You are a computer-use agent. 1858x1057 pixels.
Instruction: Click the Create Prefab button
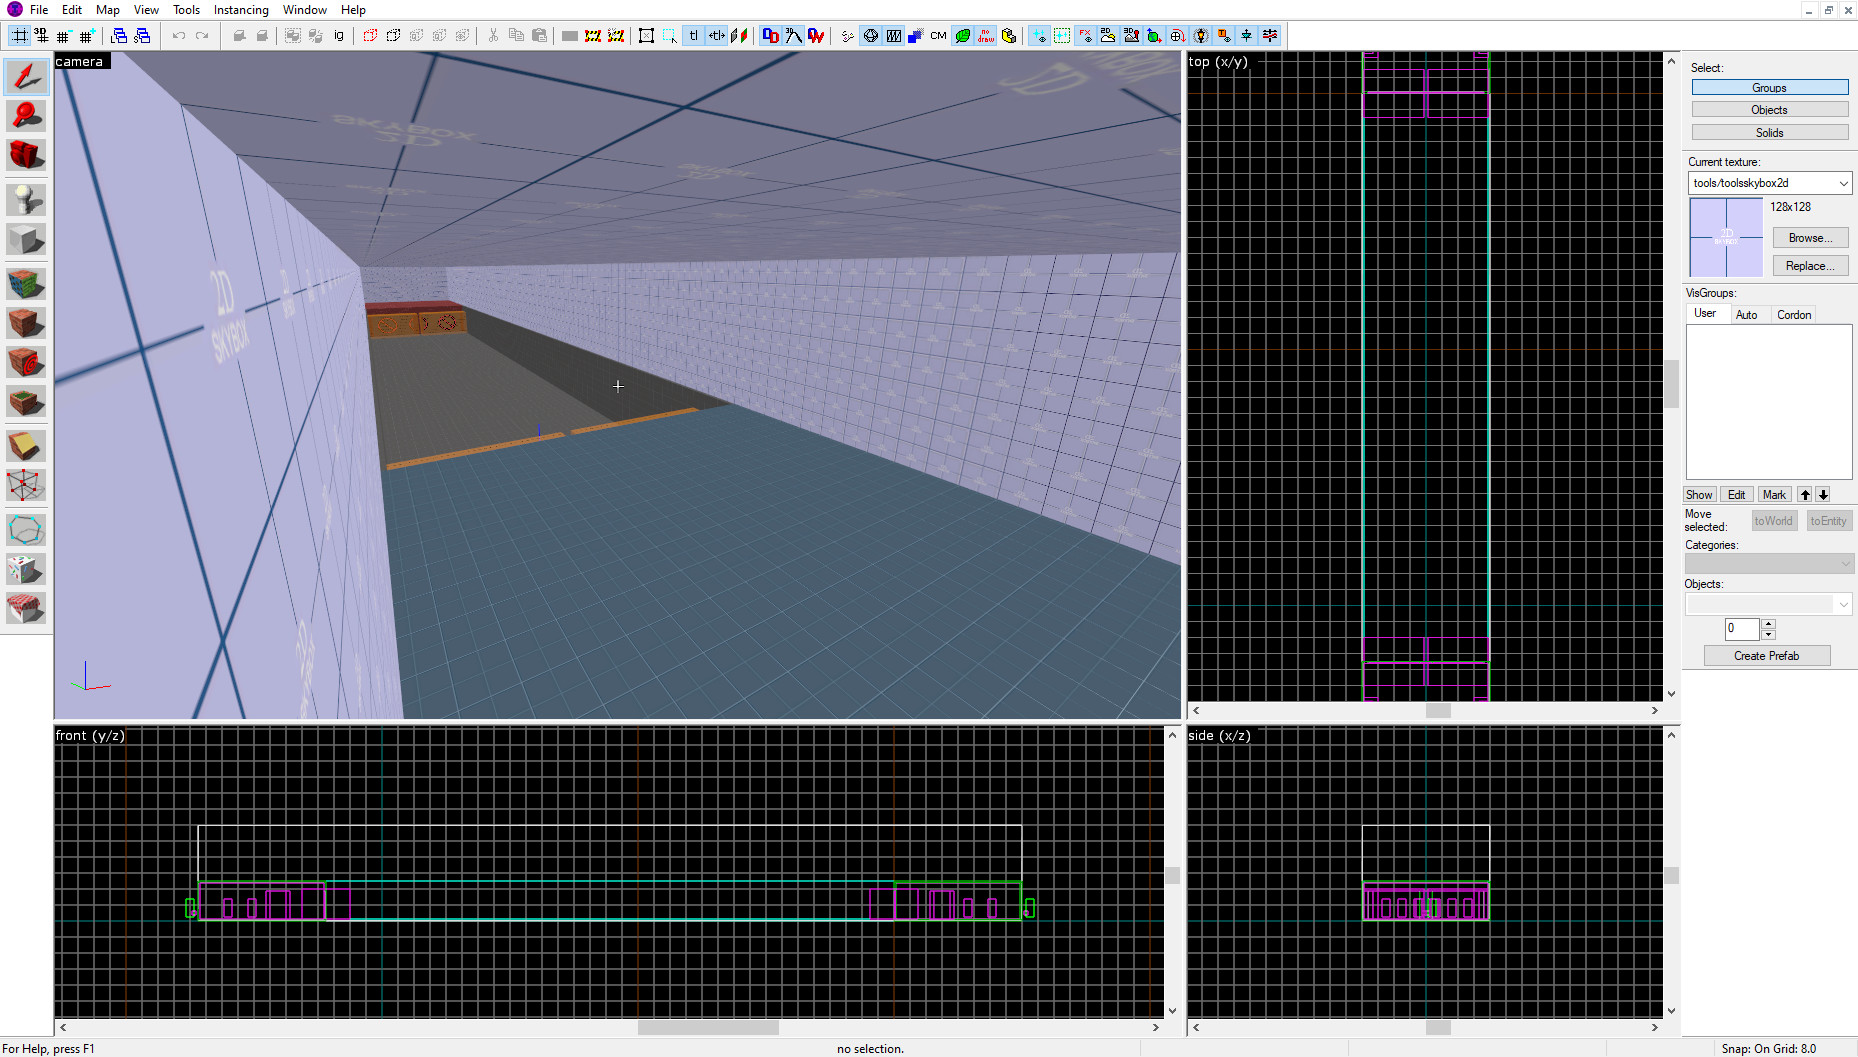coord(1767,656)
